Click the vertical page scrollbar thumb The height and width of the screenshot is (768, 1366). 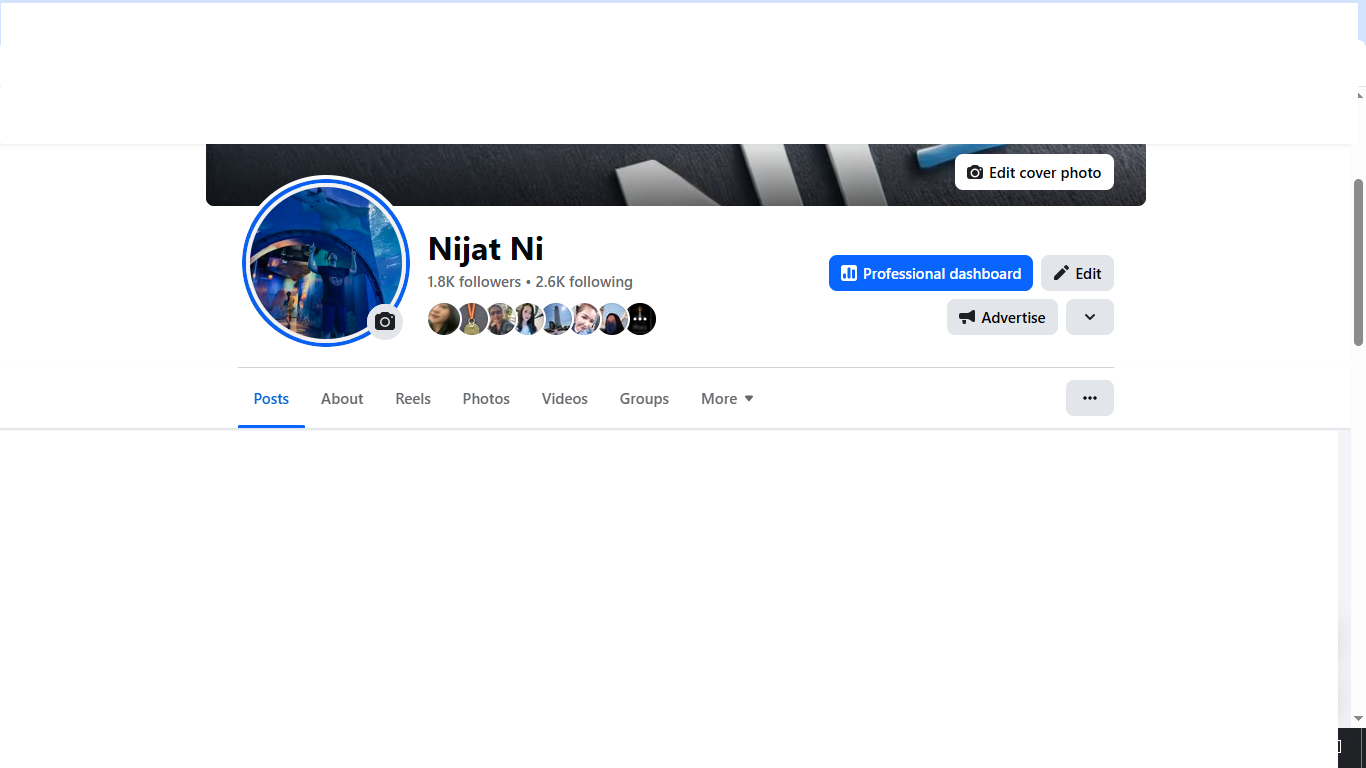[1358, 262]
